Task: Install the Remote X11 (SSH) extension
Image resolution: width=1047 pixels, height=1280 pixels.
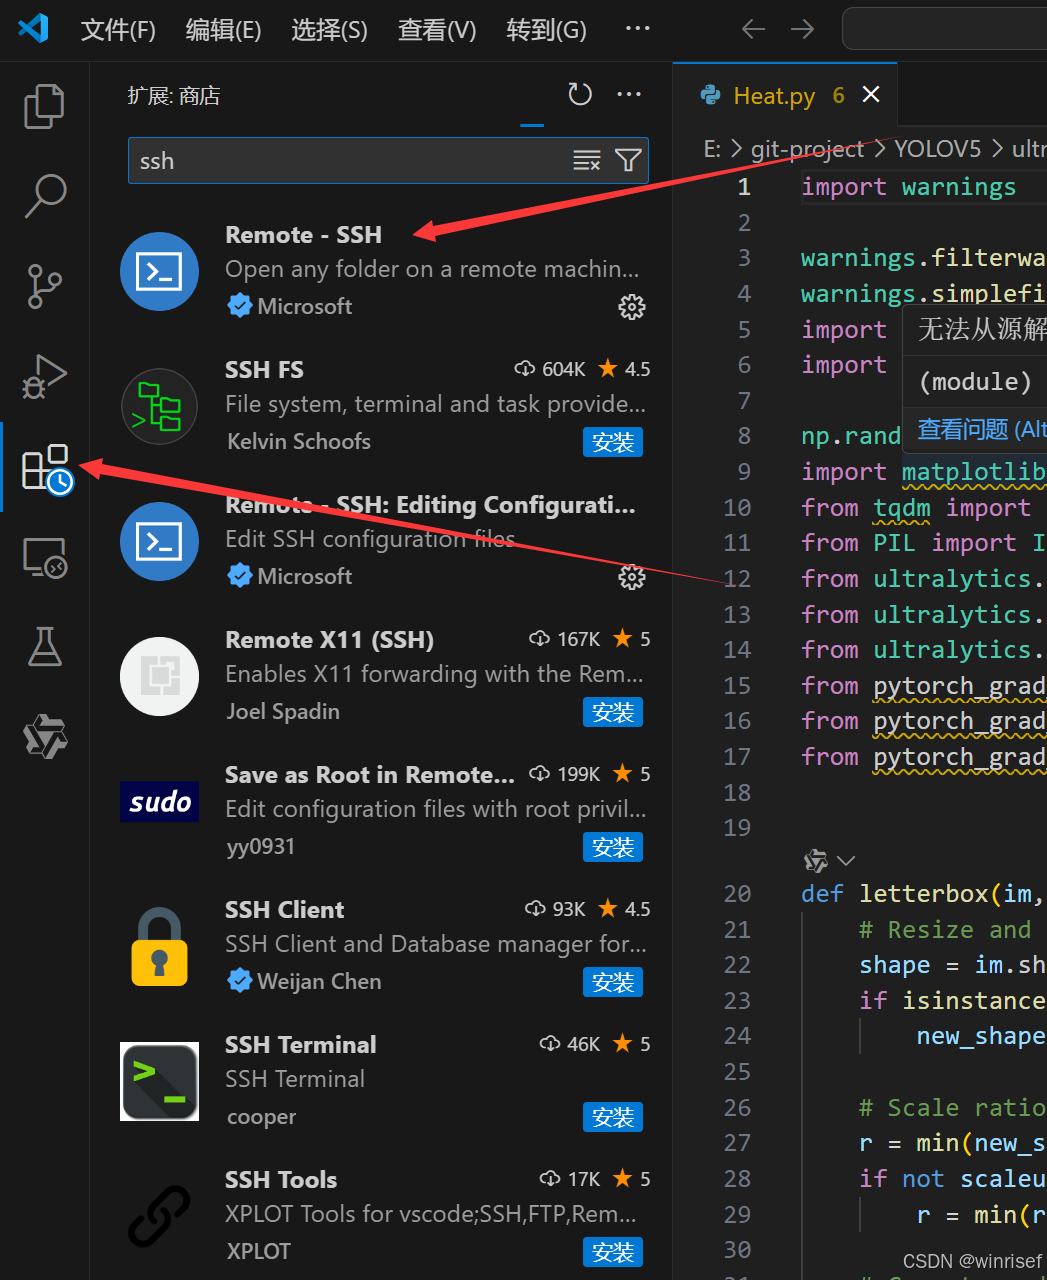Action: click(613, 712)
